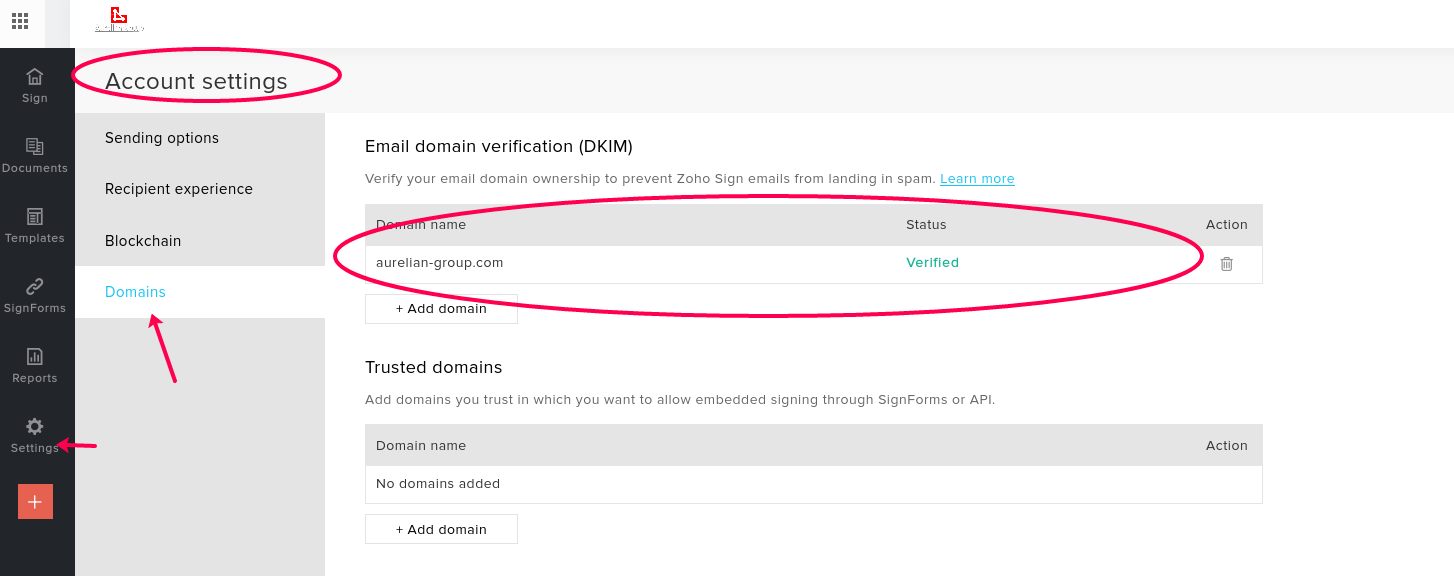Open the Settings gear icon
This screenshot has height=576, width=1454.
35,426
